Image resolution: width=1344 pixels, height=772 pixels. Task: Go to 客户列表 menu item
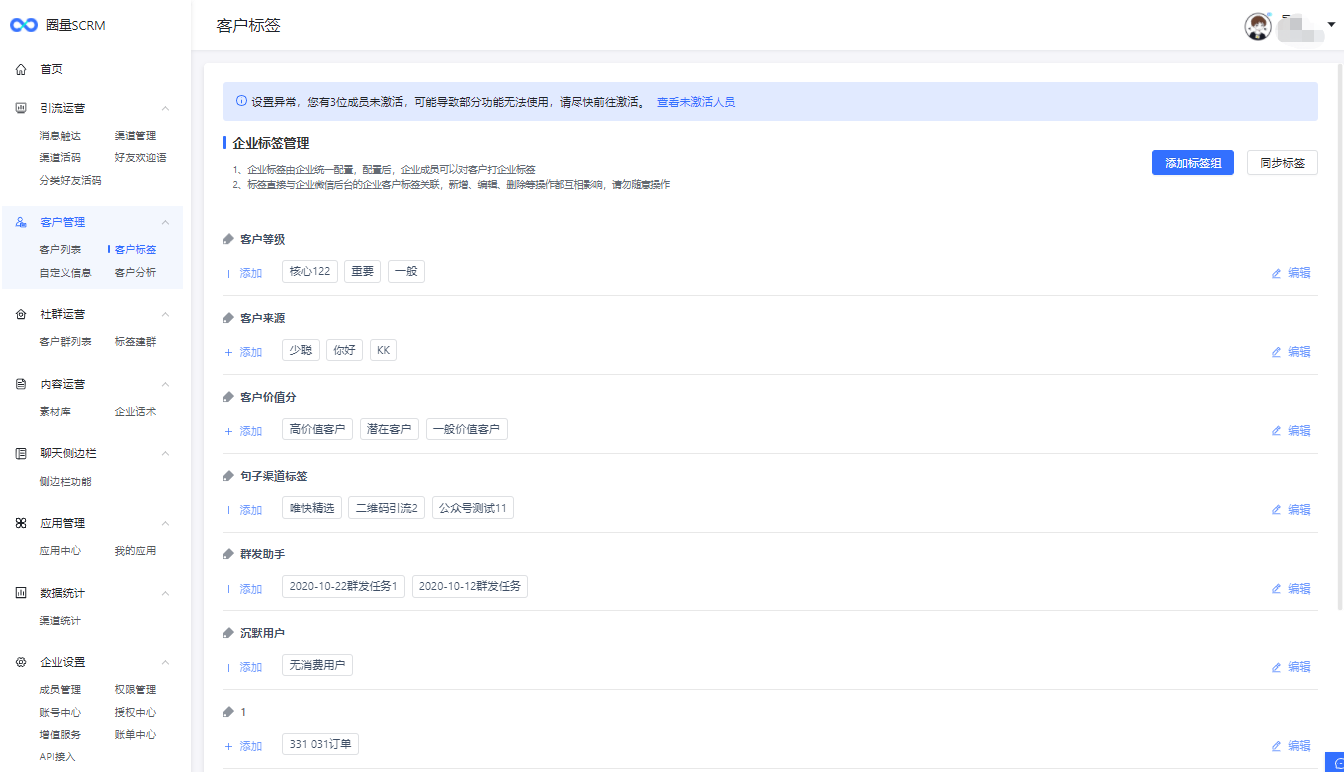[60, 250]
